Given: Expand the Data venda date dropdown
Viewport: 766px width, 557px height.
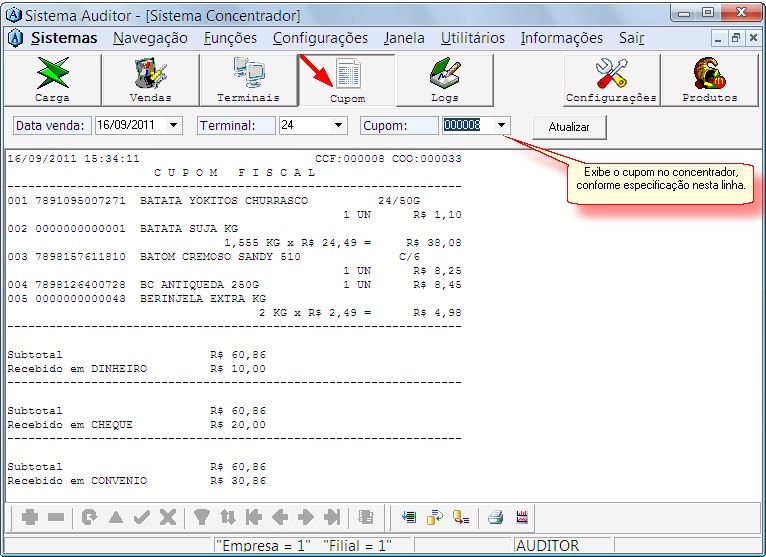Looking at the screenshot, I should pos(174,126).
